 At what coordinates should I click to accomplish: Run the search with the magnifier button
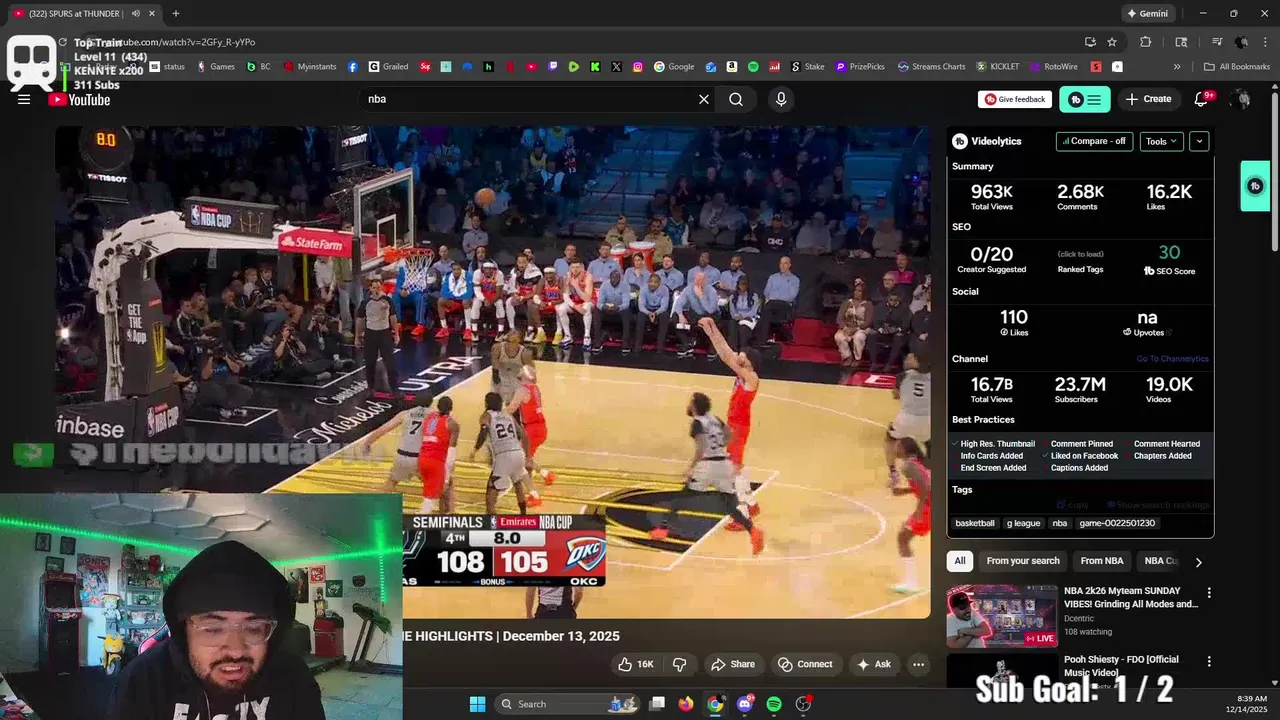click(736, 99)
